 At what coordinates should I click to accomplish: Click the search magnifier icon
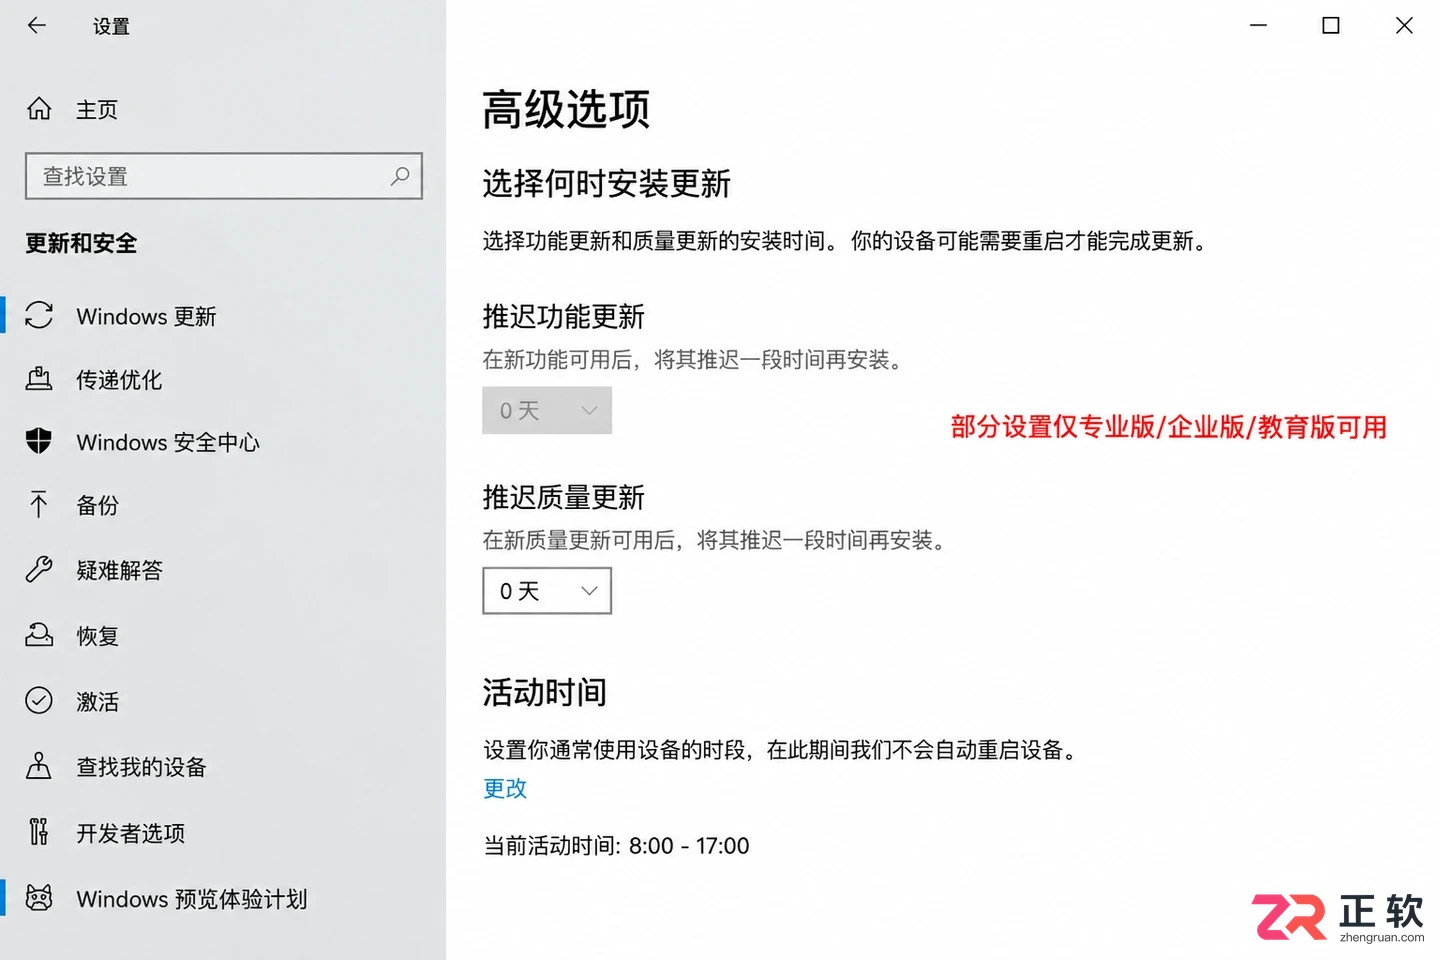pos(400,176)
